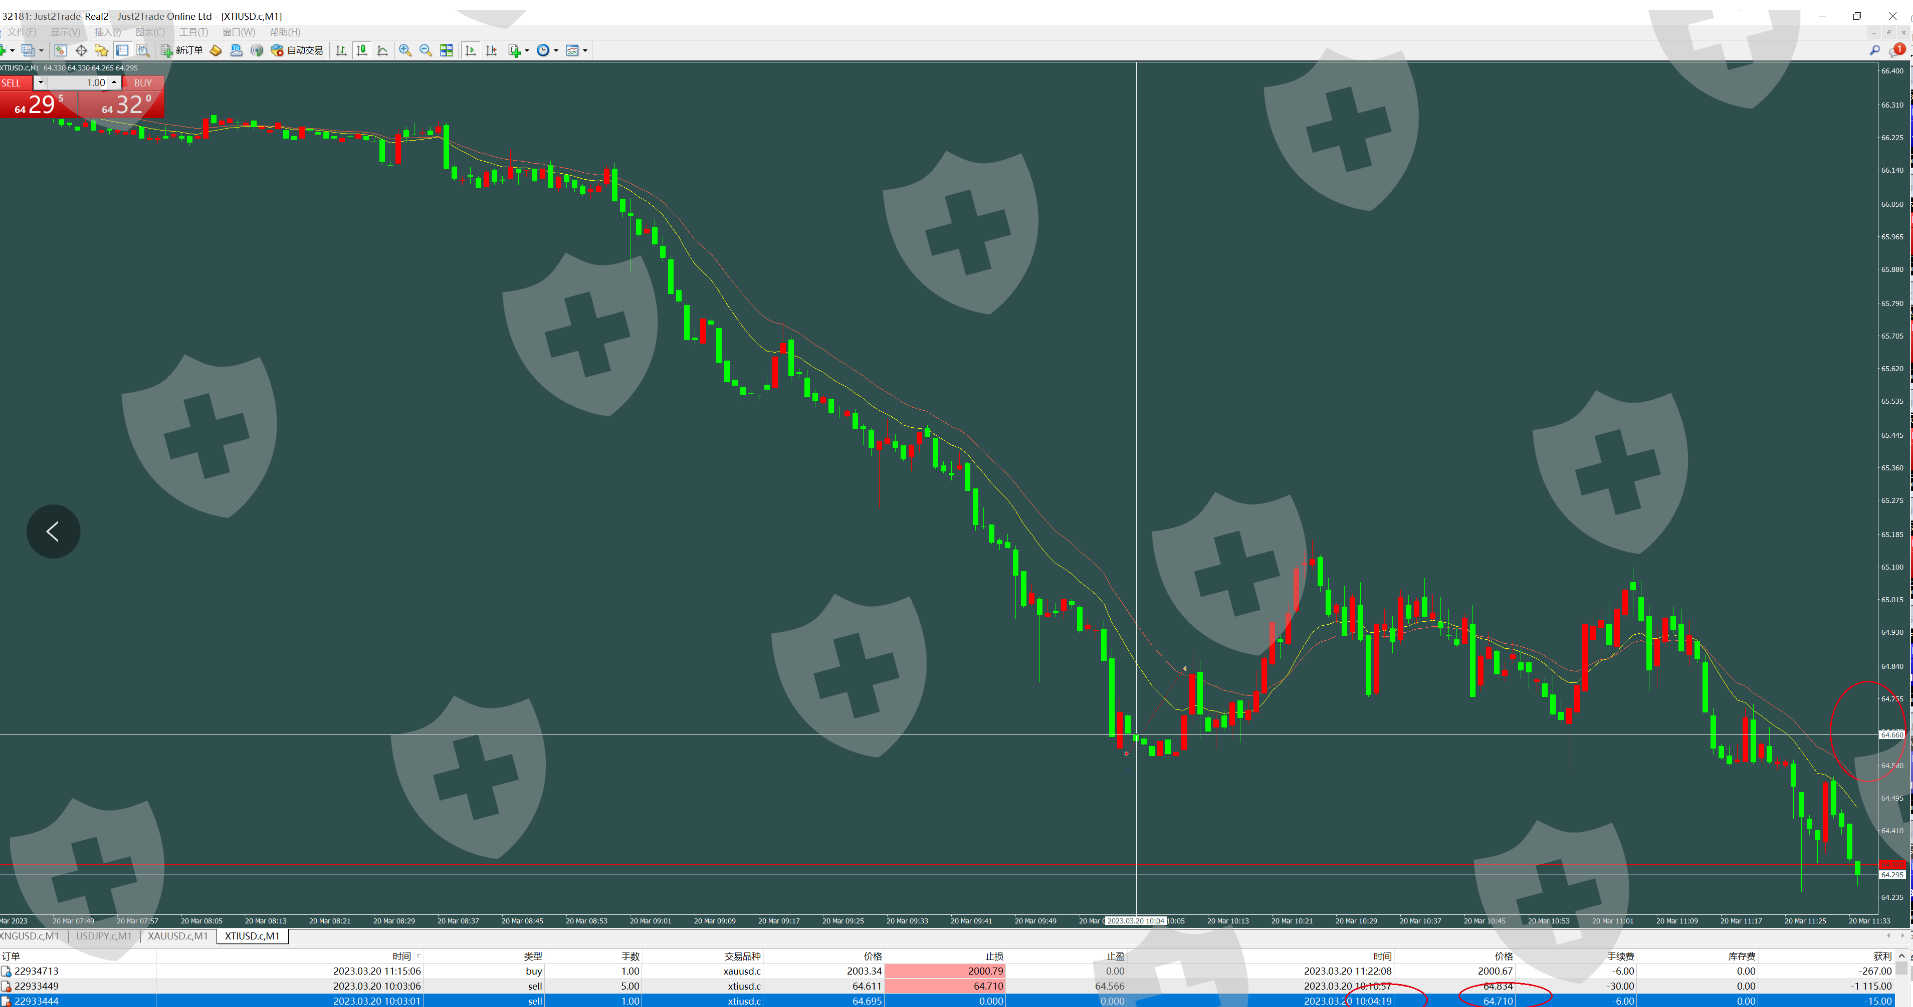Go to previous image with left chevron
The image size is (1913, 1007).
click(x=53, y=532)
